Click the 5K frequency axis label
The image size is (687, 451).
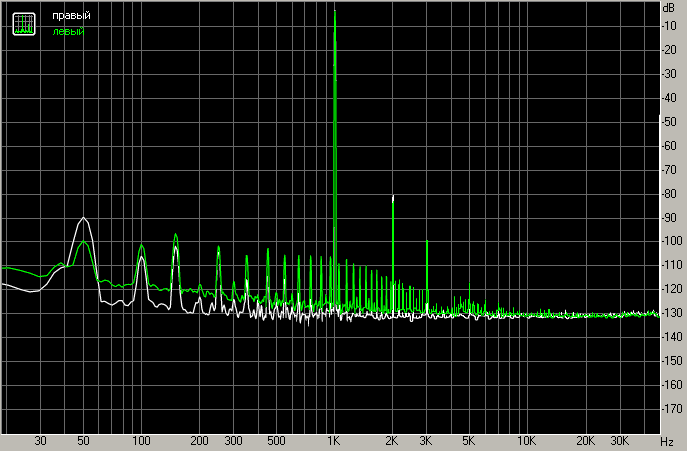pos(468,440)
